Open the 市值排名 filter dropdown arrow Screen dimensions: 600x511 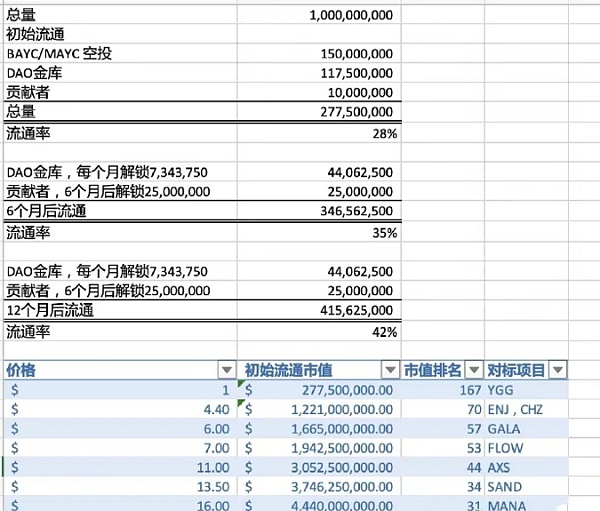(x=473, y=370)
